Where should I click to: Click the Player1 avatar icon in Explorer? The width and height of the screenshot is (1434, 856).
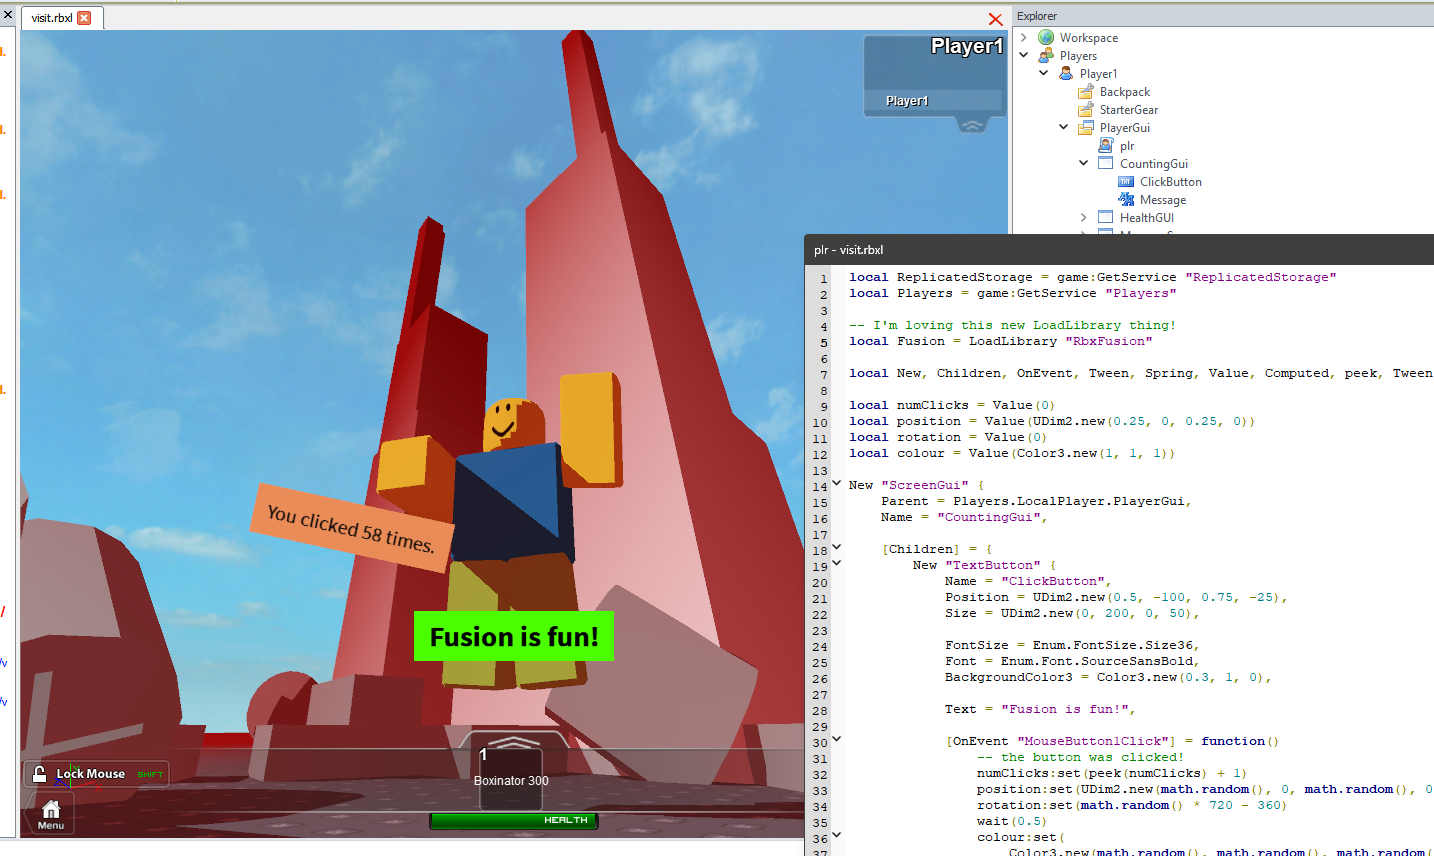click(1066, 73)
